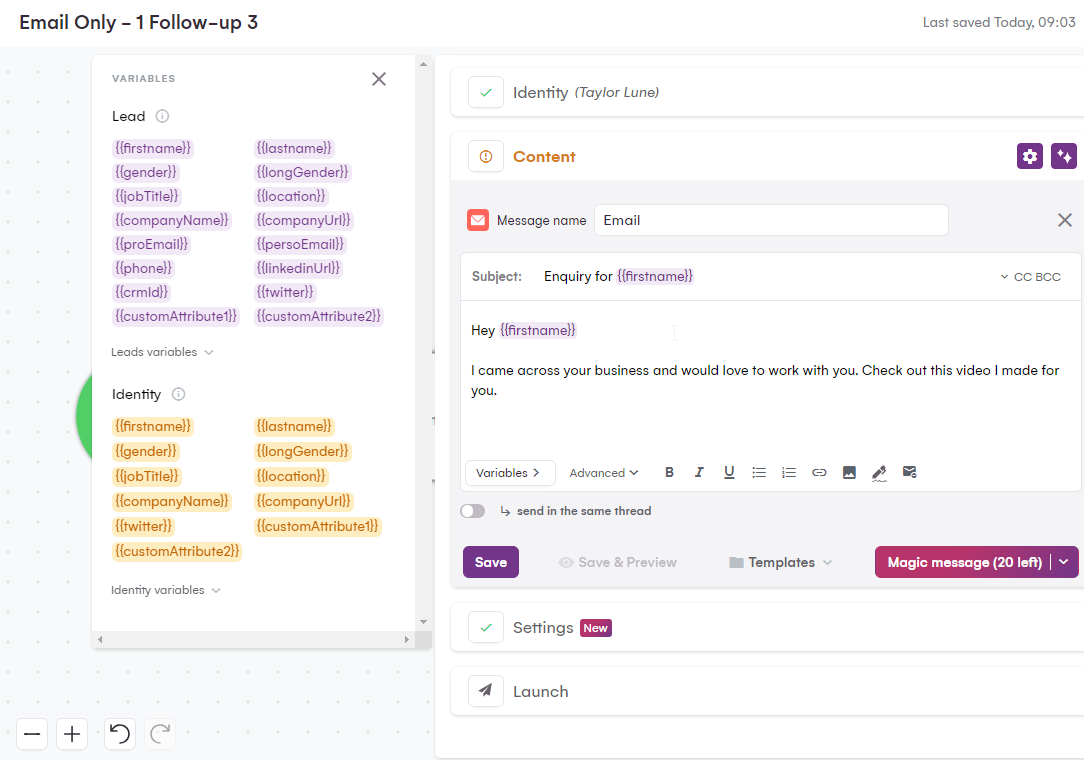Insert Lead {{twitter}} variable

(285, 292)
